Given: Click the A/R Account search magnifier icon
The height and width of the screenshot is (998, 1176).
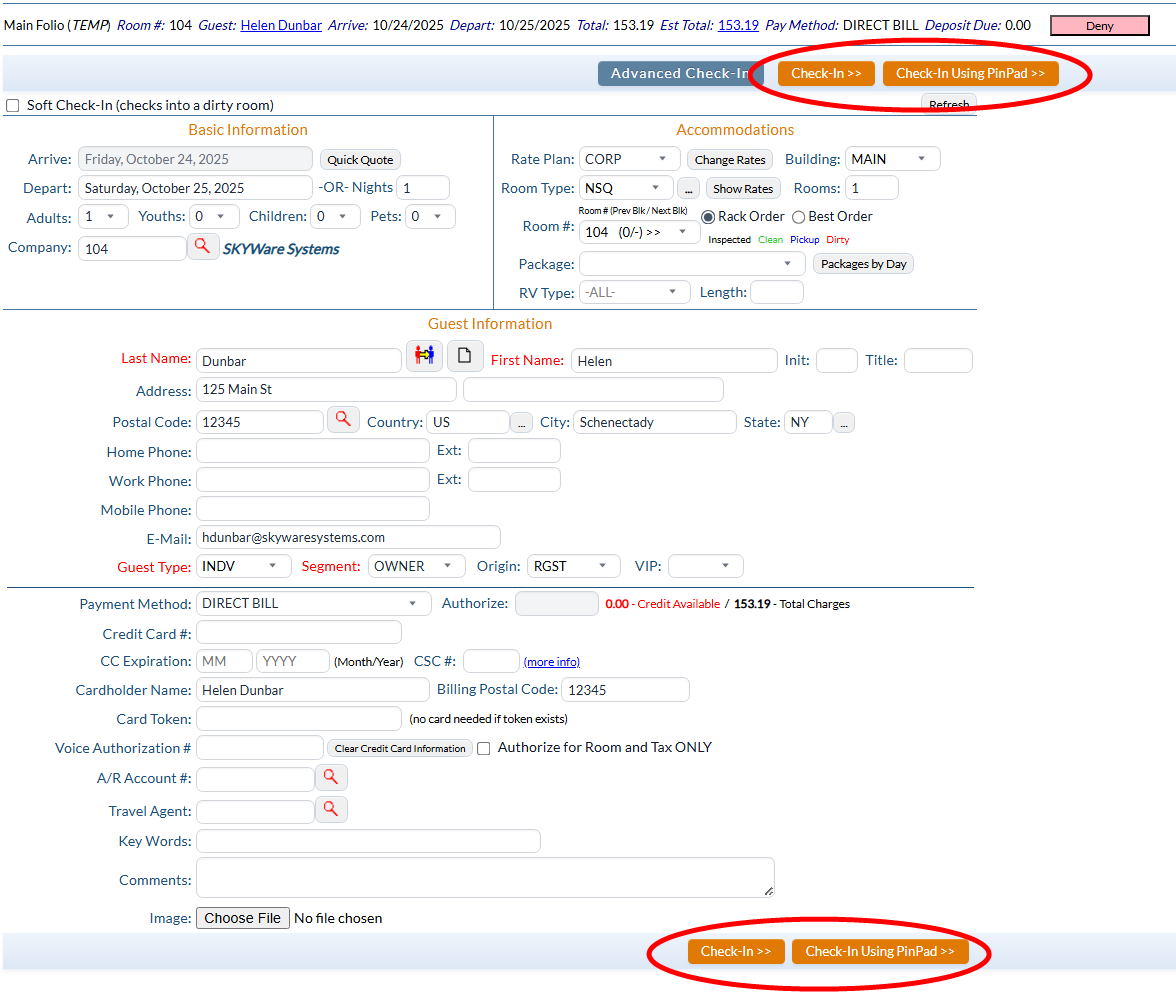Looking at the screenshot, I should click(x=331, y=777).
